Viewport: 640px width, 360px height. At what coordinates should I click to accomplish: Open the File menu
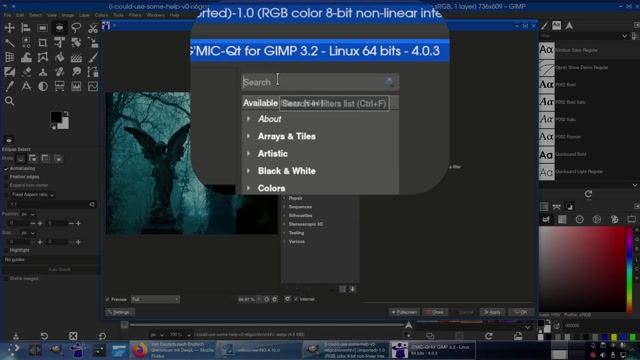tap(7, 15)
